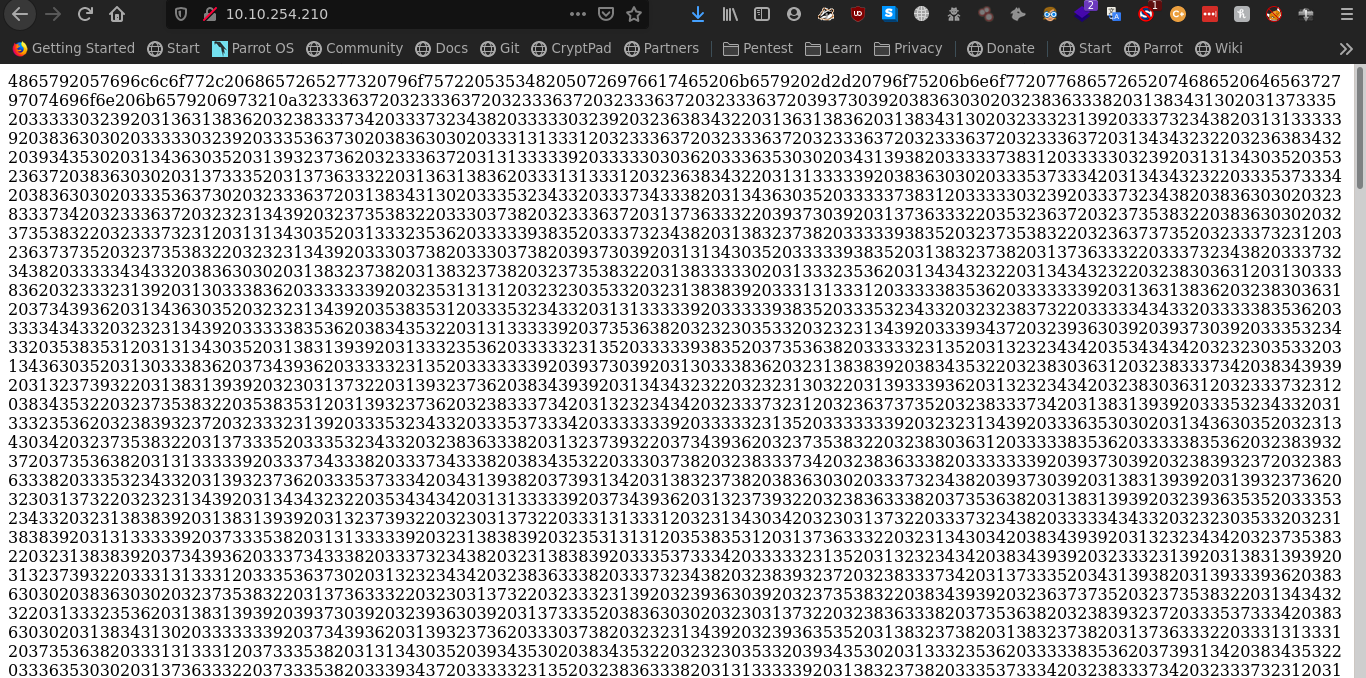Open page actions three-dot menu
1366x678 pixels.
tap(578, 14)
